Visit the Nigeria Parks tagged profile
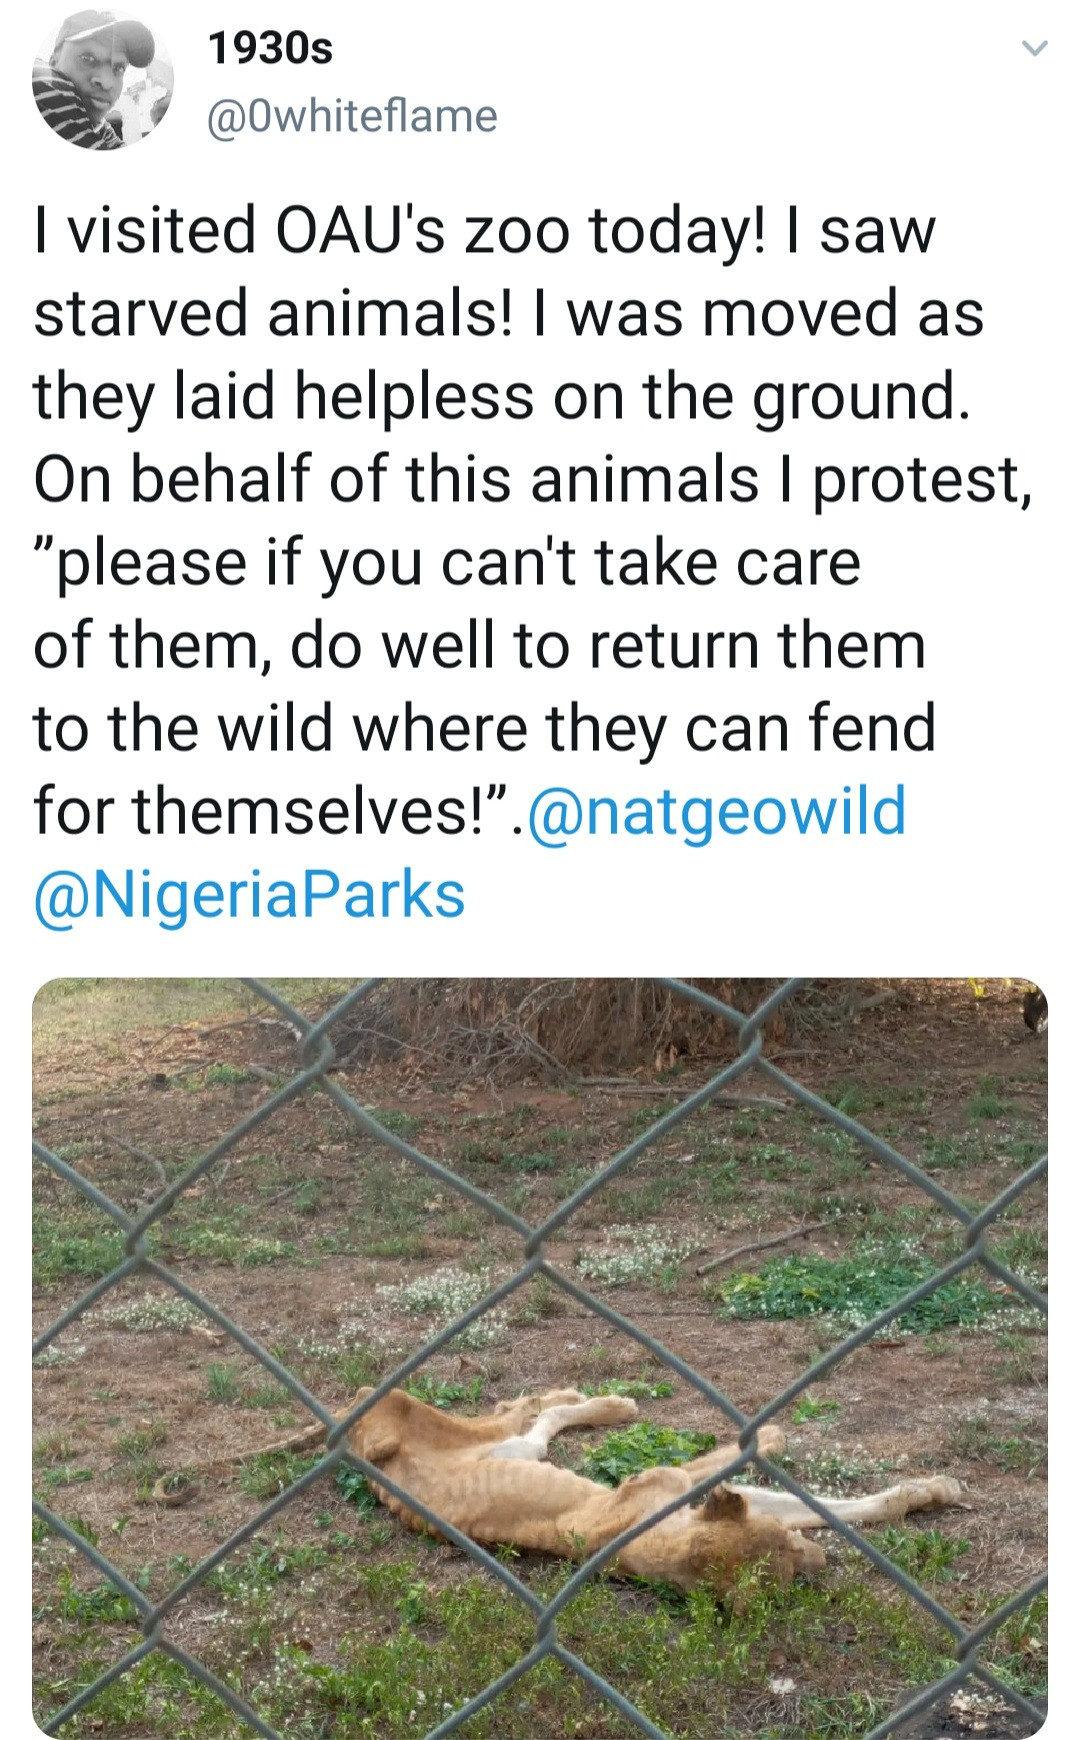The height and width of the screenshot is (1740, 1080). 250,893
